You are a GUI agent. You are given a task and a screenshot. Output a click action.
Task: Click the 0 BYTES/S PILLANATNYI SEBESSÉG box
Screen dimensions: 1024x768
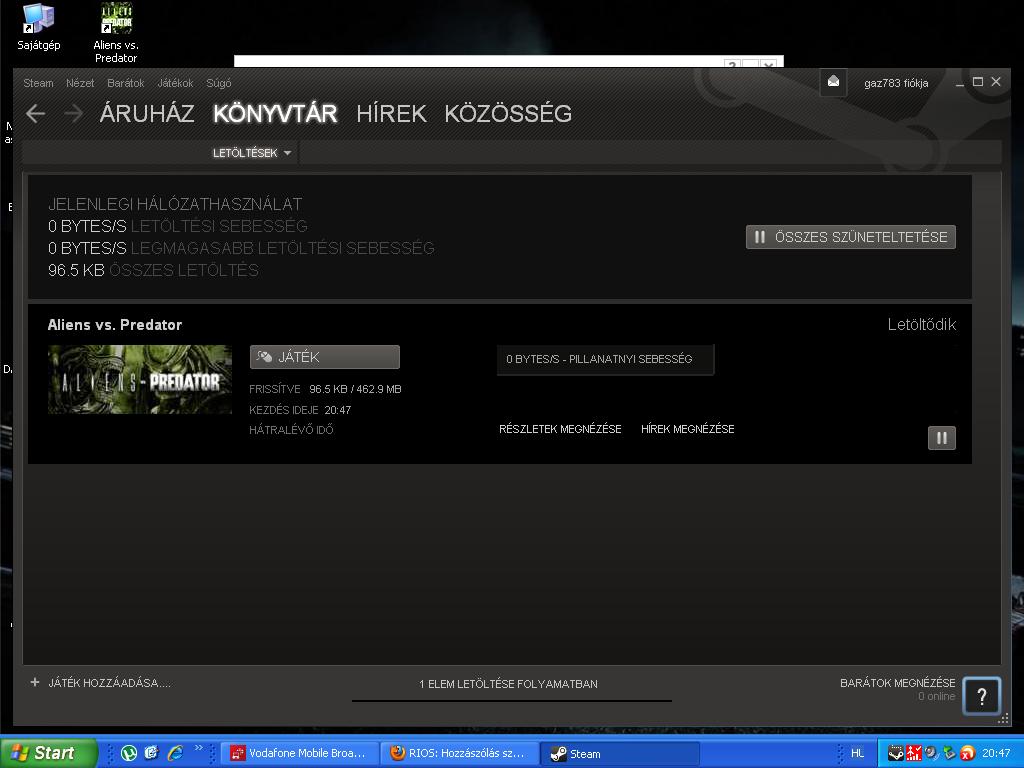coord(605,359)
